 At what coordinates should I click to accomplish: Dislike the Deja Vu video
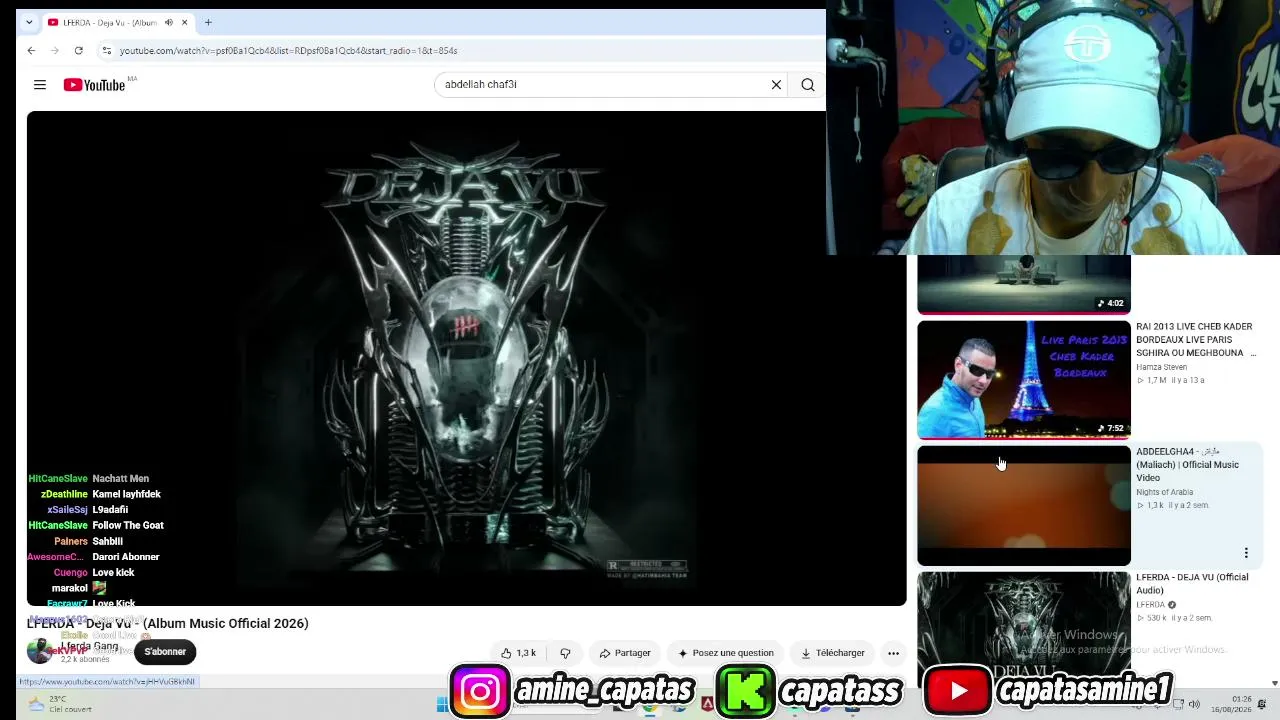click(565, 653)
